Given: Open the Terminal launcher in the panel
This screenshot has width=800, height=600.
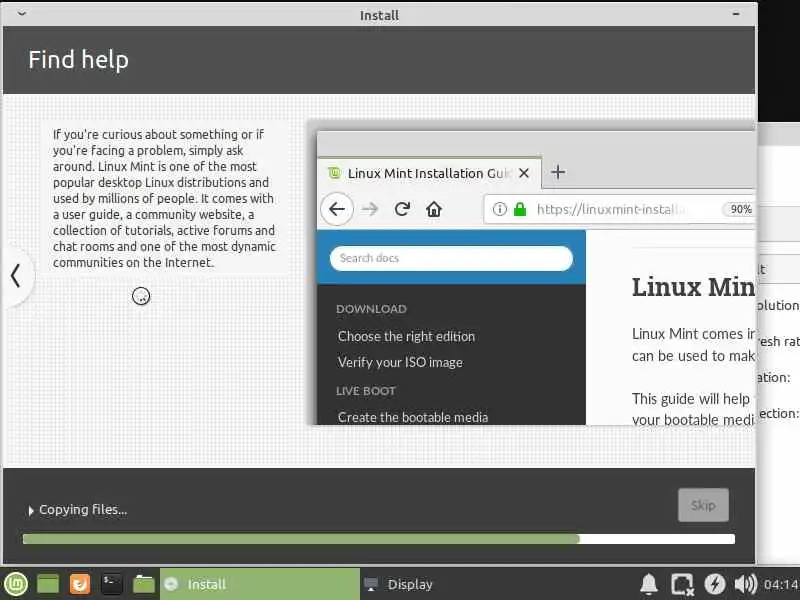Looking at the screenshot, I should point(111,584).
